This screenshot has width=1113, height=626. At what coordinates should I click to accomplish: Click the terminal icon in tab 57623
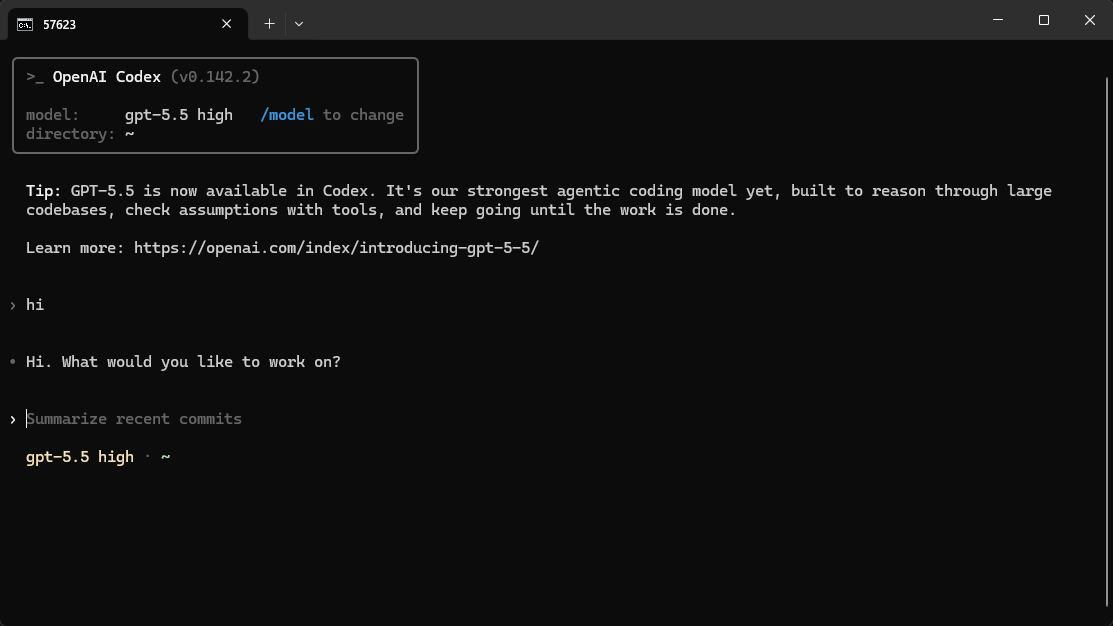(x=25, y=25)
